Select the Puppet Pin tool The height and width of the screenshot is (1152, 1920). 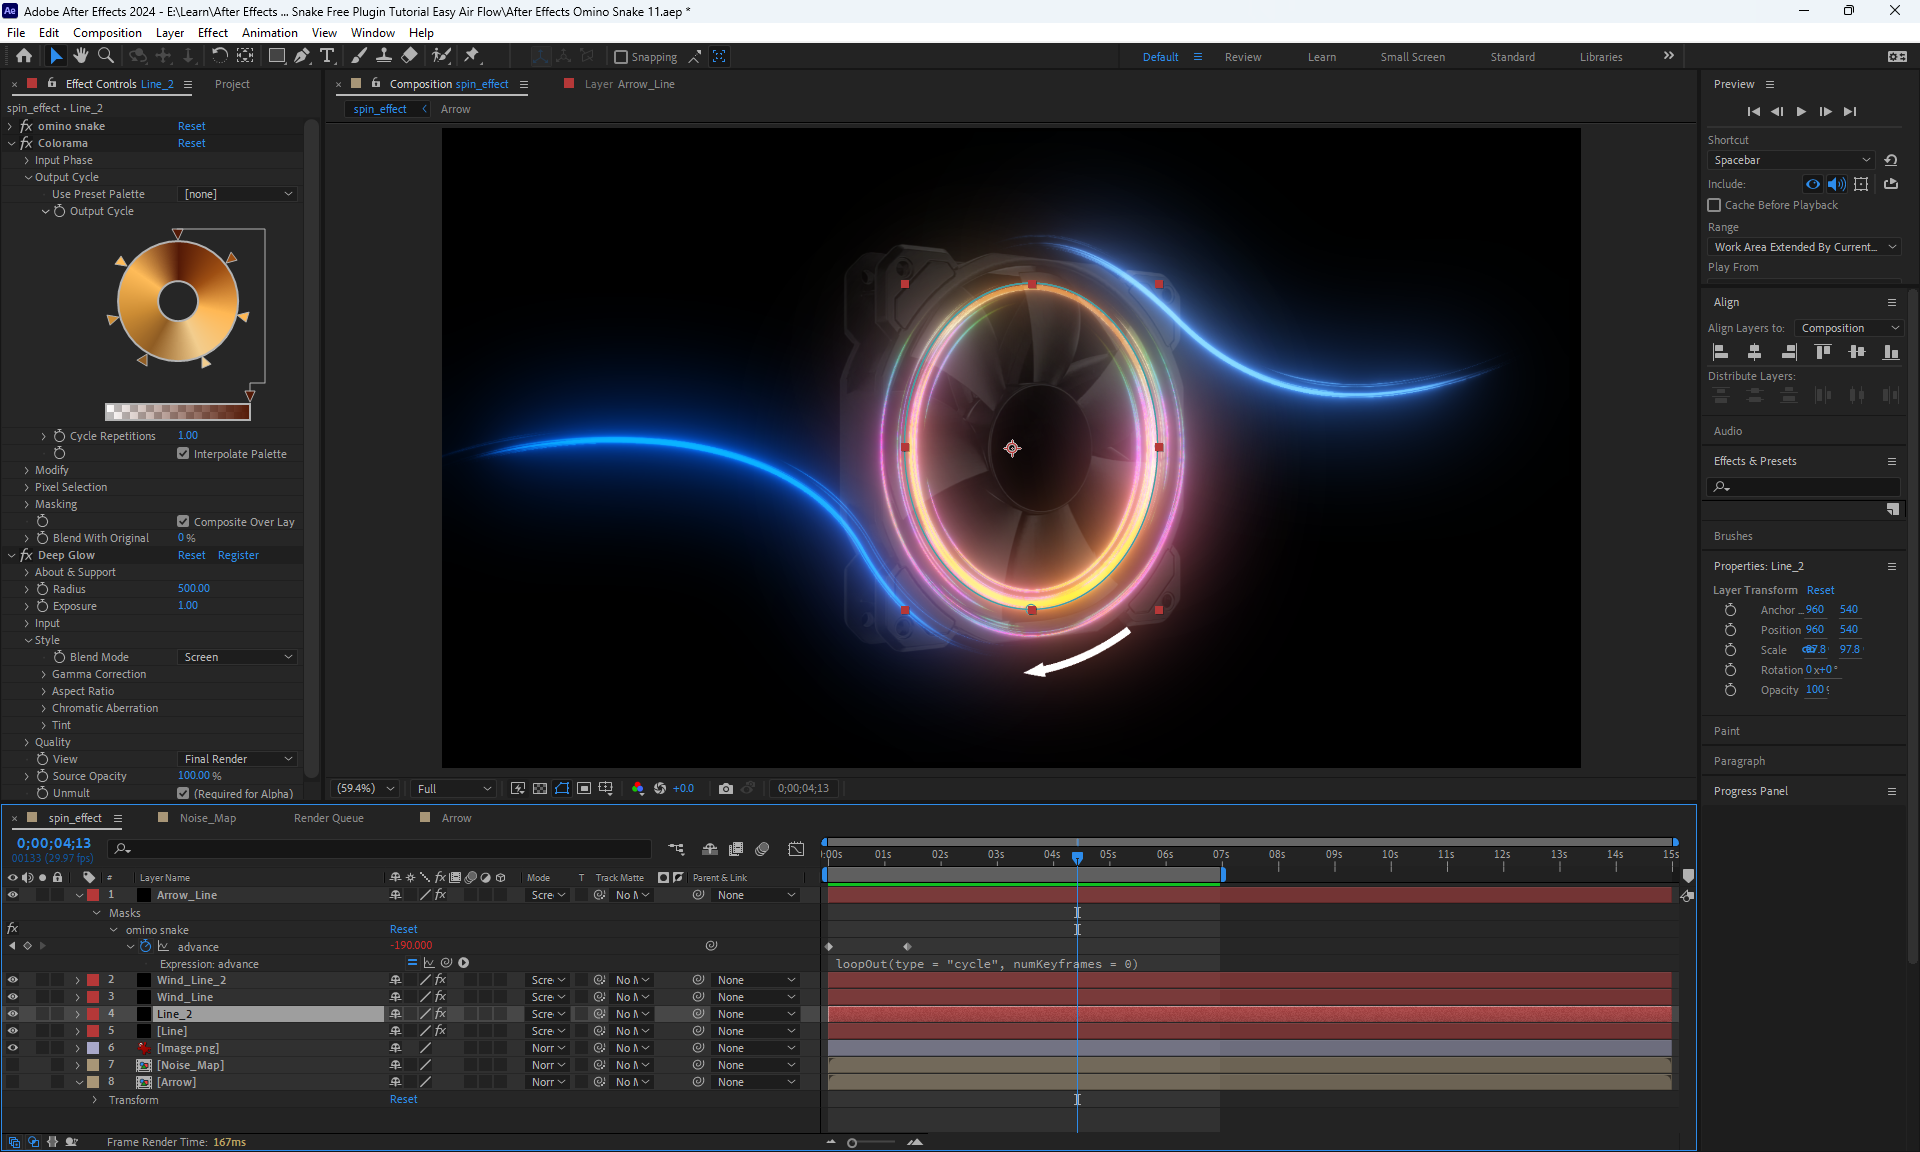point(472,56)
